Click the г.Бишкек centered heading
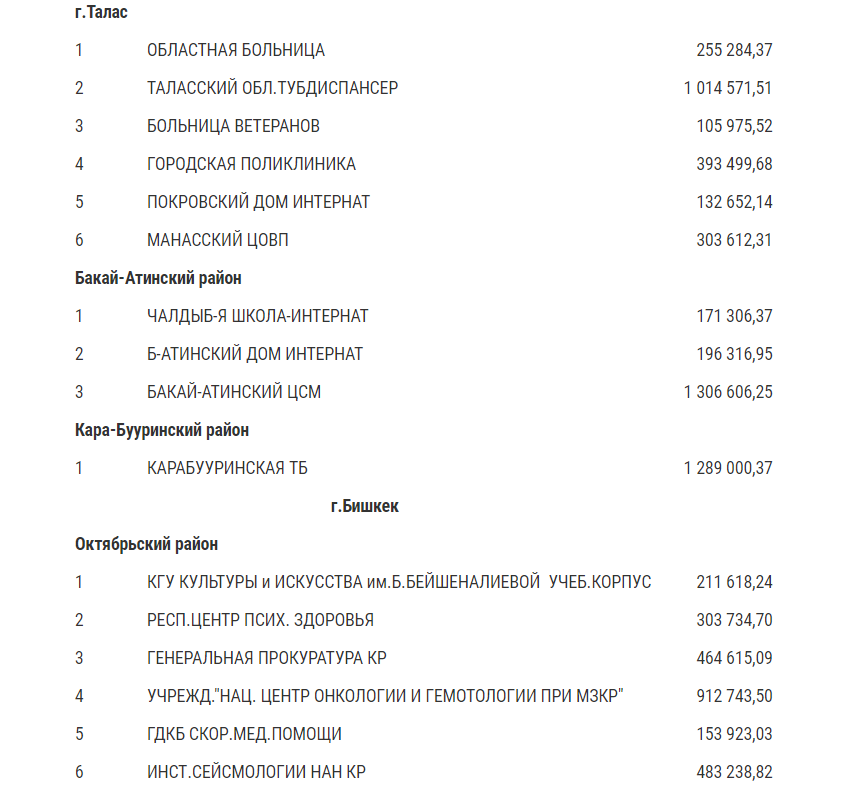Viewport: 850px width, 792px height. [365, 506]
